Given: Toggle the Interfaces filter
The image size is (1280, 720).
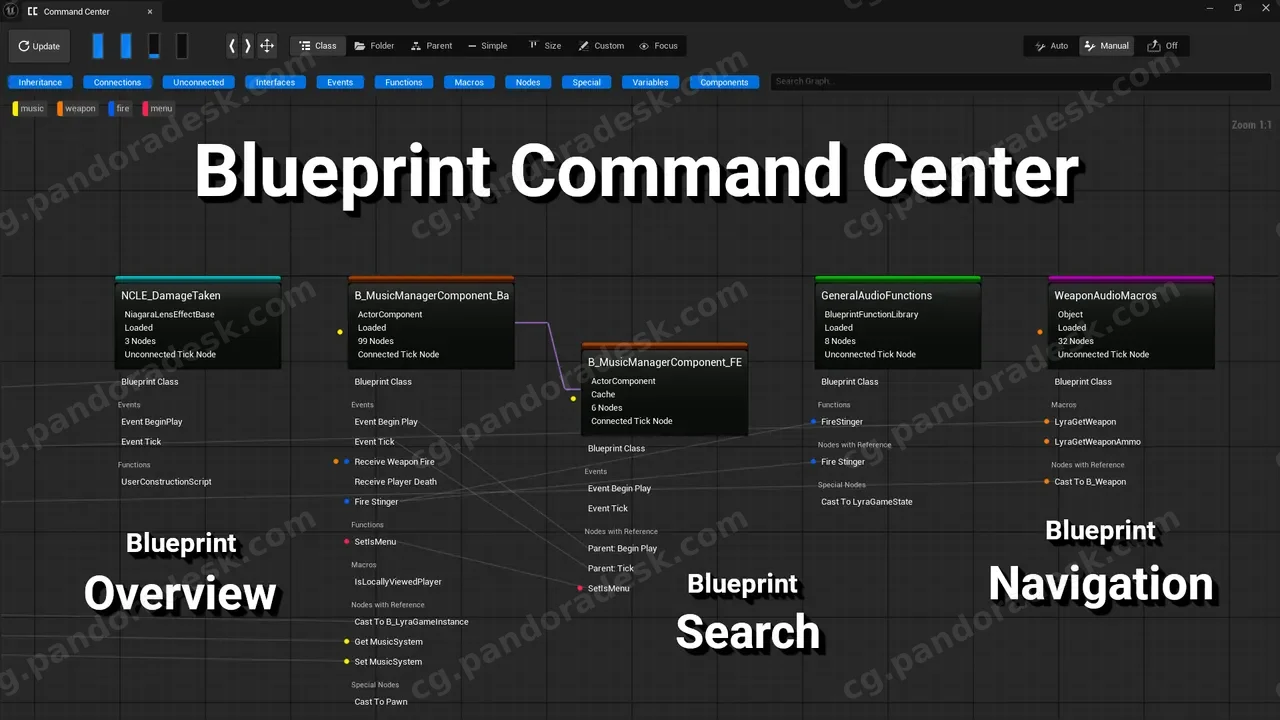Looking at the screenshot, I should (x=275, y=82).
